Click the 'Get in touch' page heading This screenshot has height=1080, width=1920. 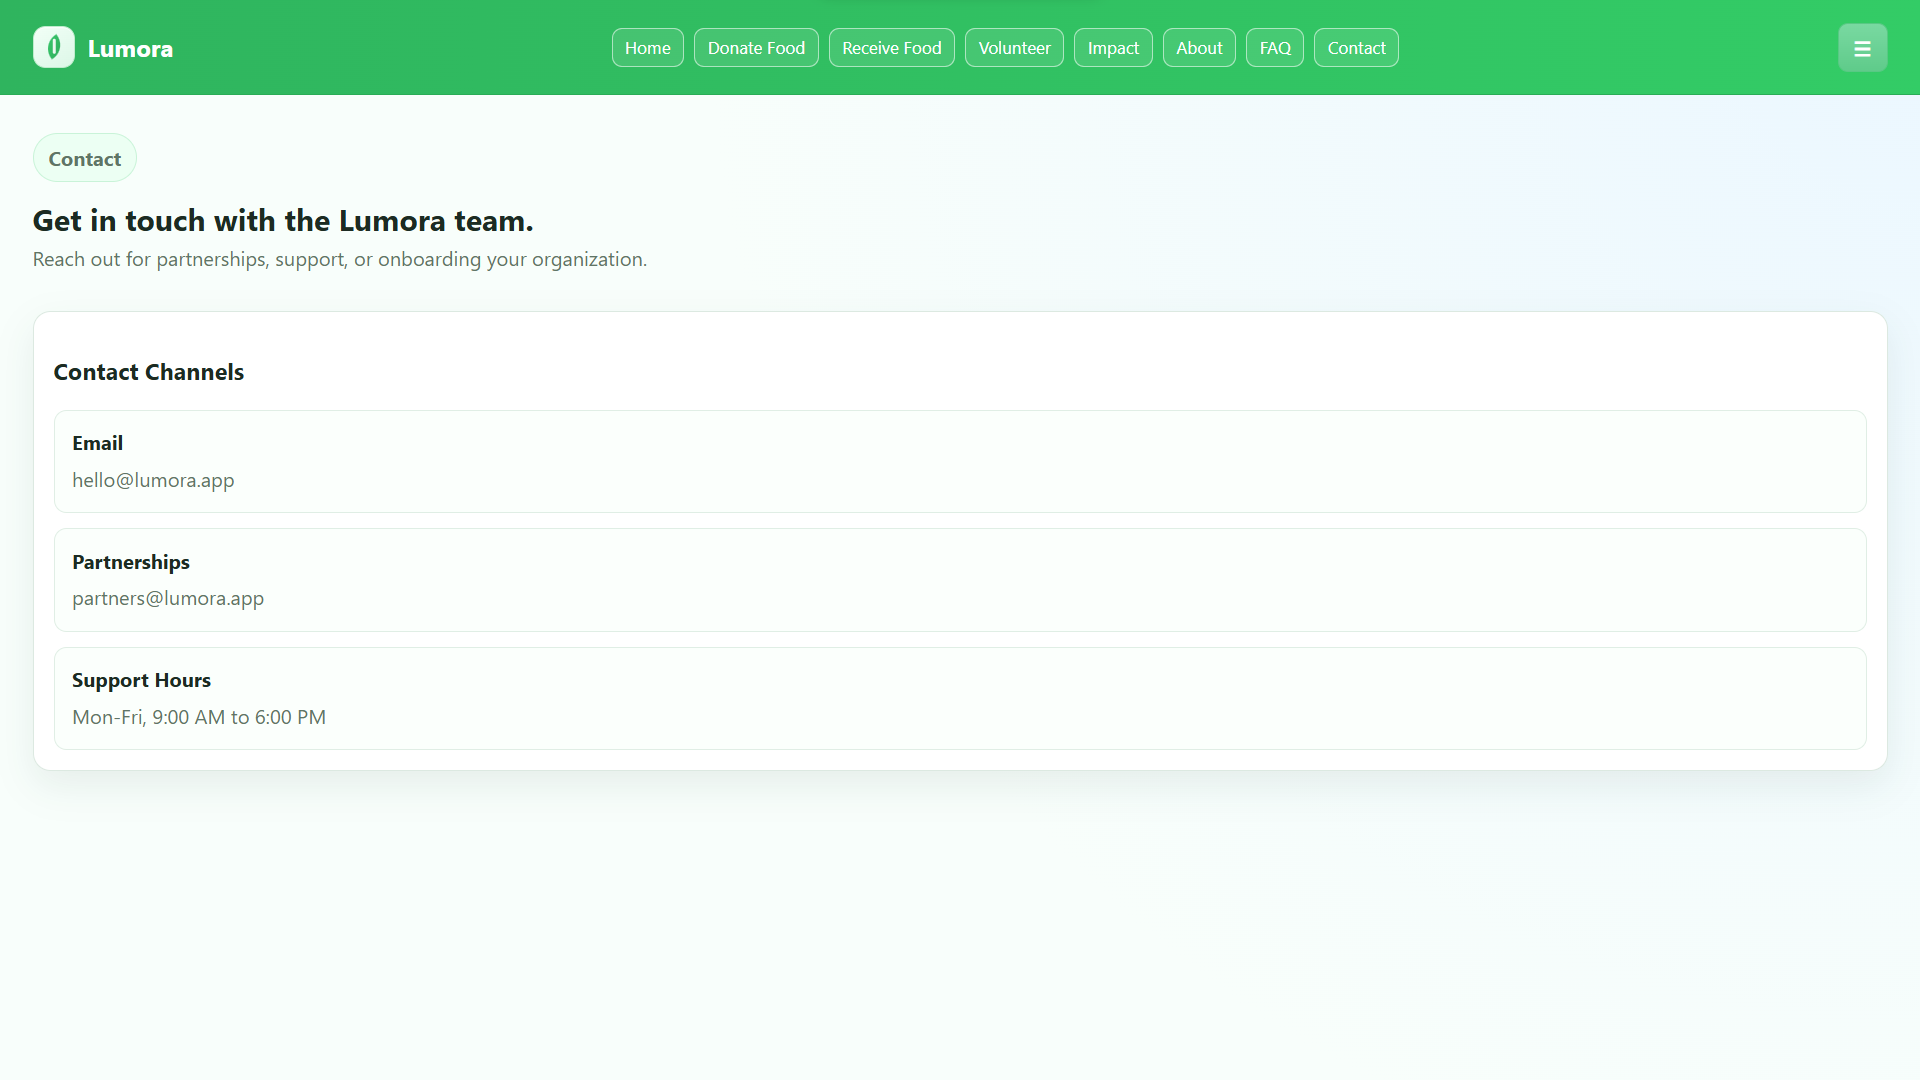point(283,220)
